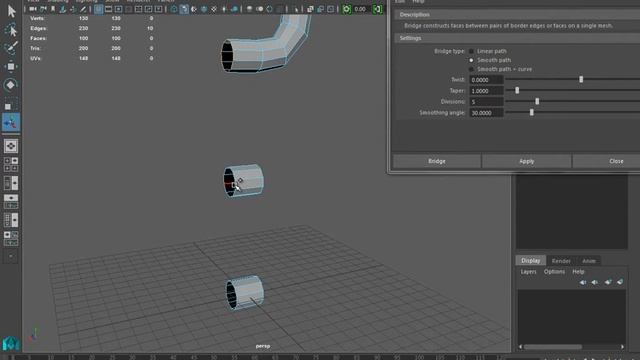Switch to the Render layer tab
Screen dimensions: 640x360
click(561, 261)
